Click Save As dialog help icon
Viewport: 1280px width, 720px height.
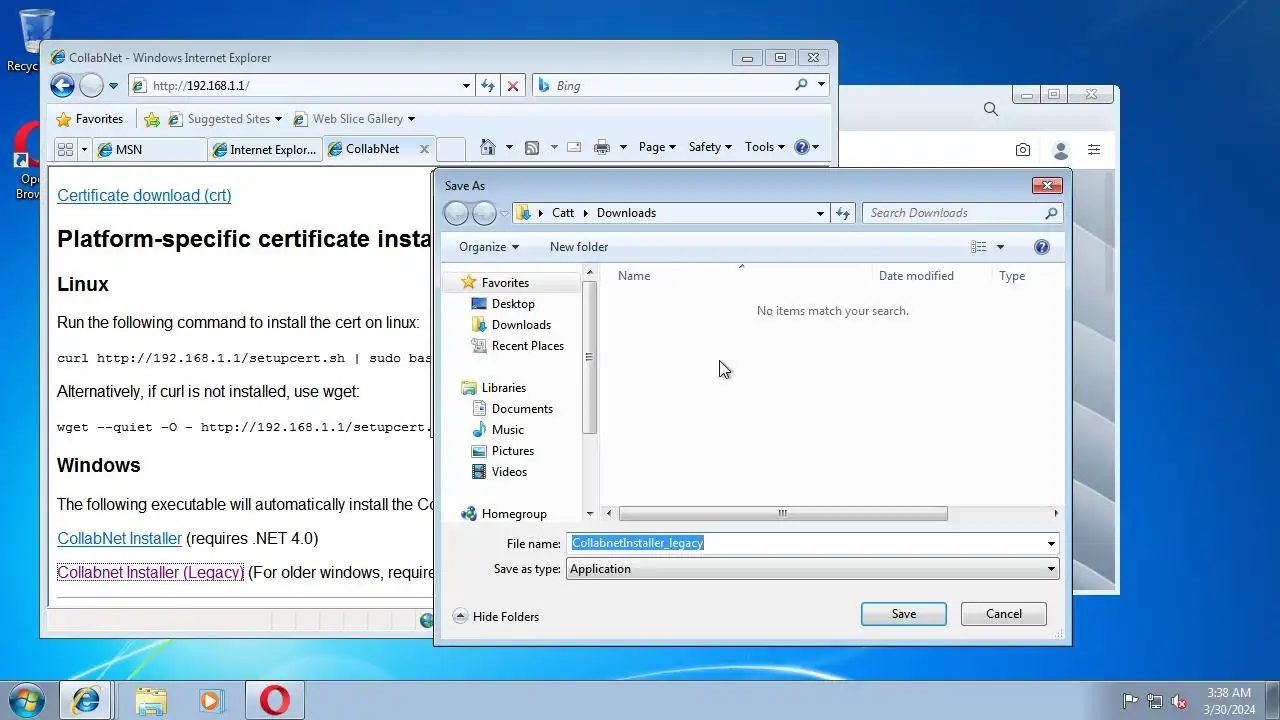pos(1042,247)
